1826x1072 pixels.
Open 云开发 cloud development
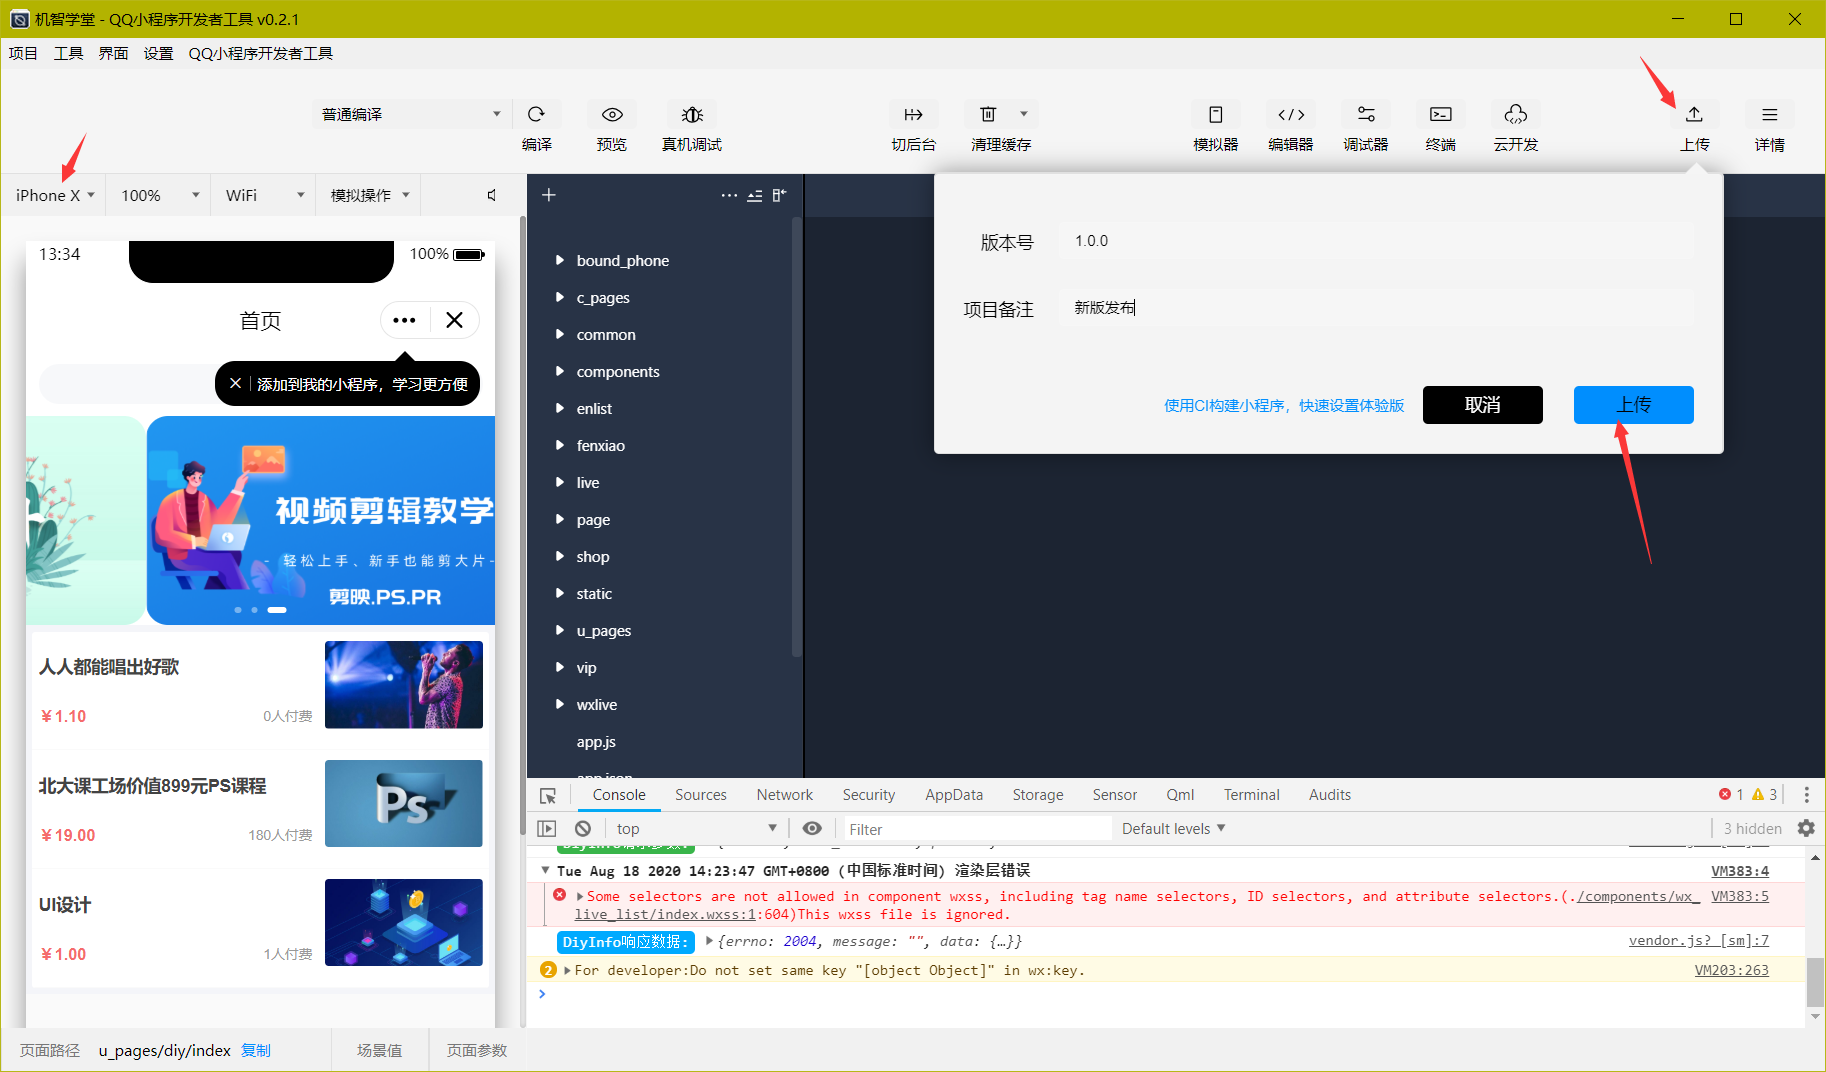click(1516, 114)
